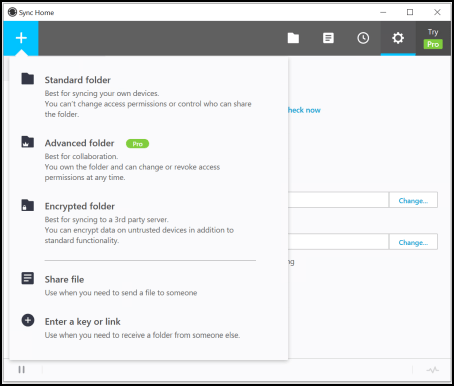Click the Pro label in Try Pro
The image size is (454, 386).
[x=433, y=44]
